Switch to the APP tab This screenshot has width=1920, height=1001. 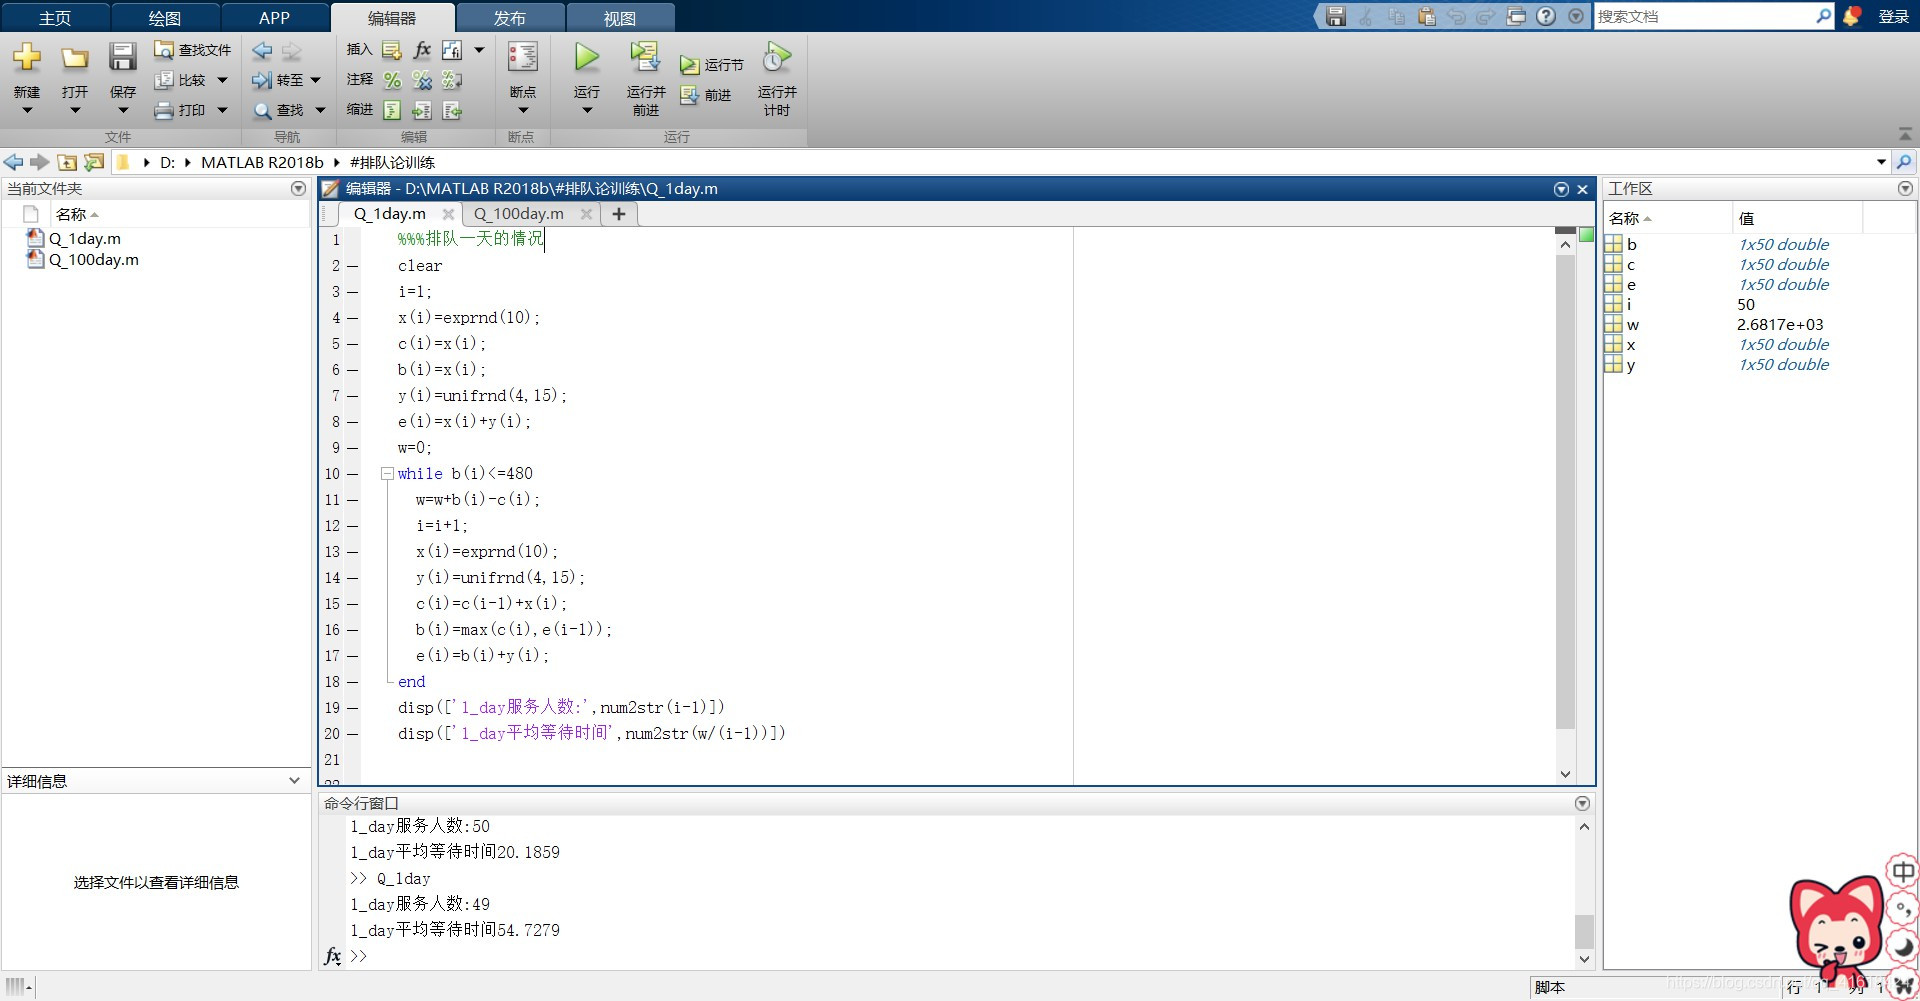click(x=274, y=18)
